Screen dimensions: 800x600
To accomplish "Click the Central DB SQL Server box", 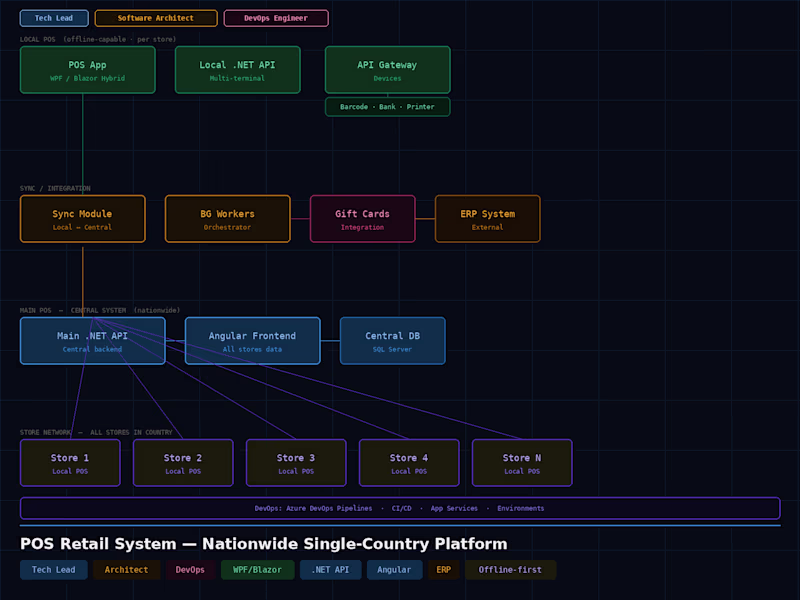I will tap(393, 341).
